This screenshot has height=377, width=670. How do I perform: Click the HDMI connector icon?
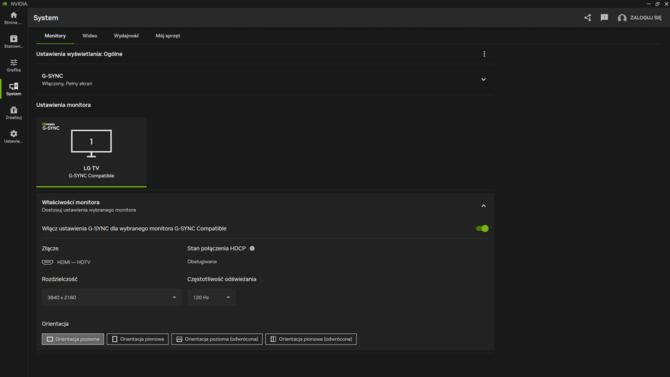(x=47, y=262)
